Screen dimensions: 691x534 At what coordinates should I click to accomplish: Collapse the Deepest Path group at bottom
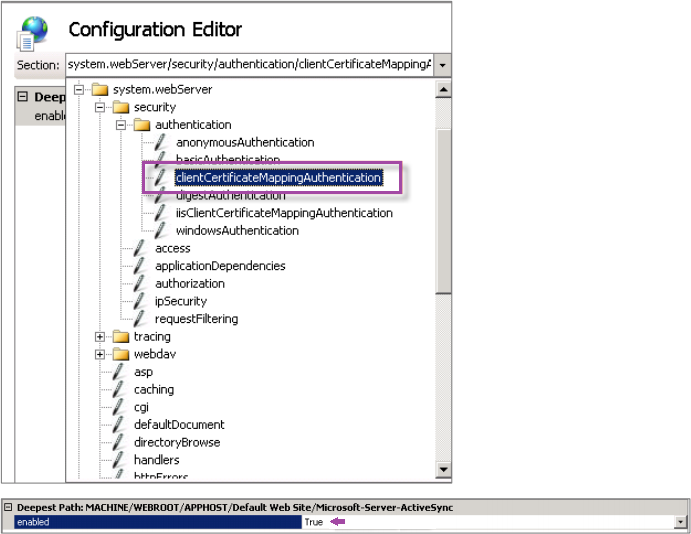point(8,507)
